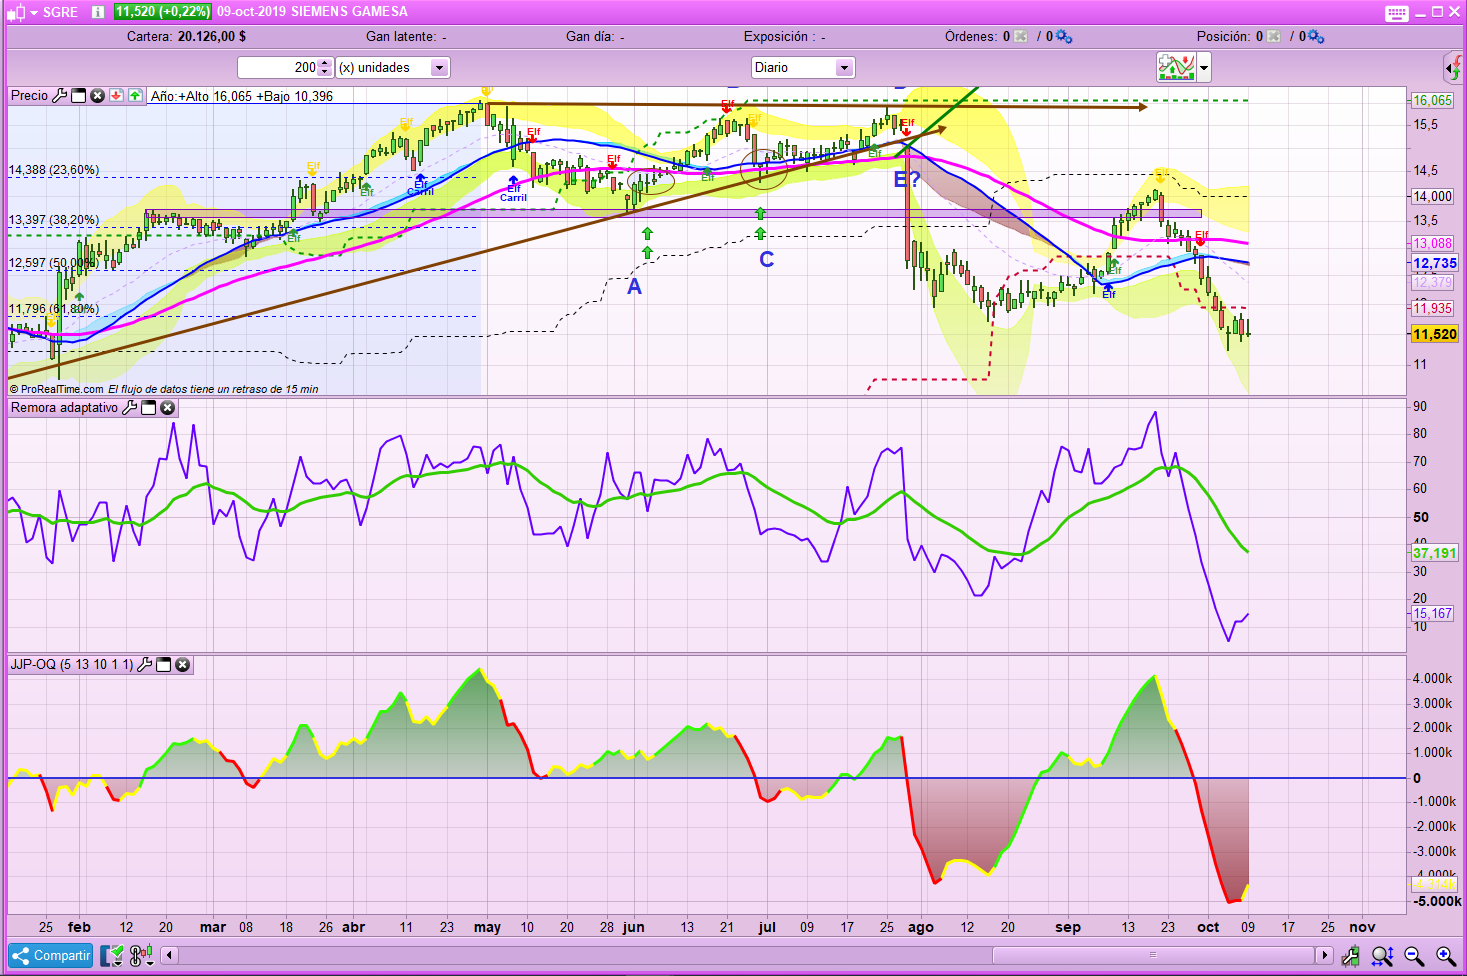Click the blue 12,735 moving average price tag

click(x=1434, y=263)
